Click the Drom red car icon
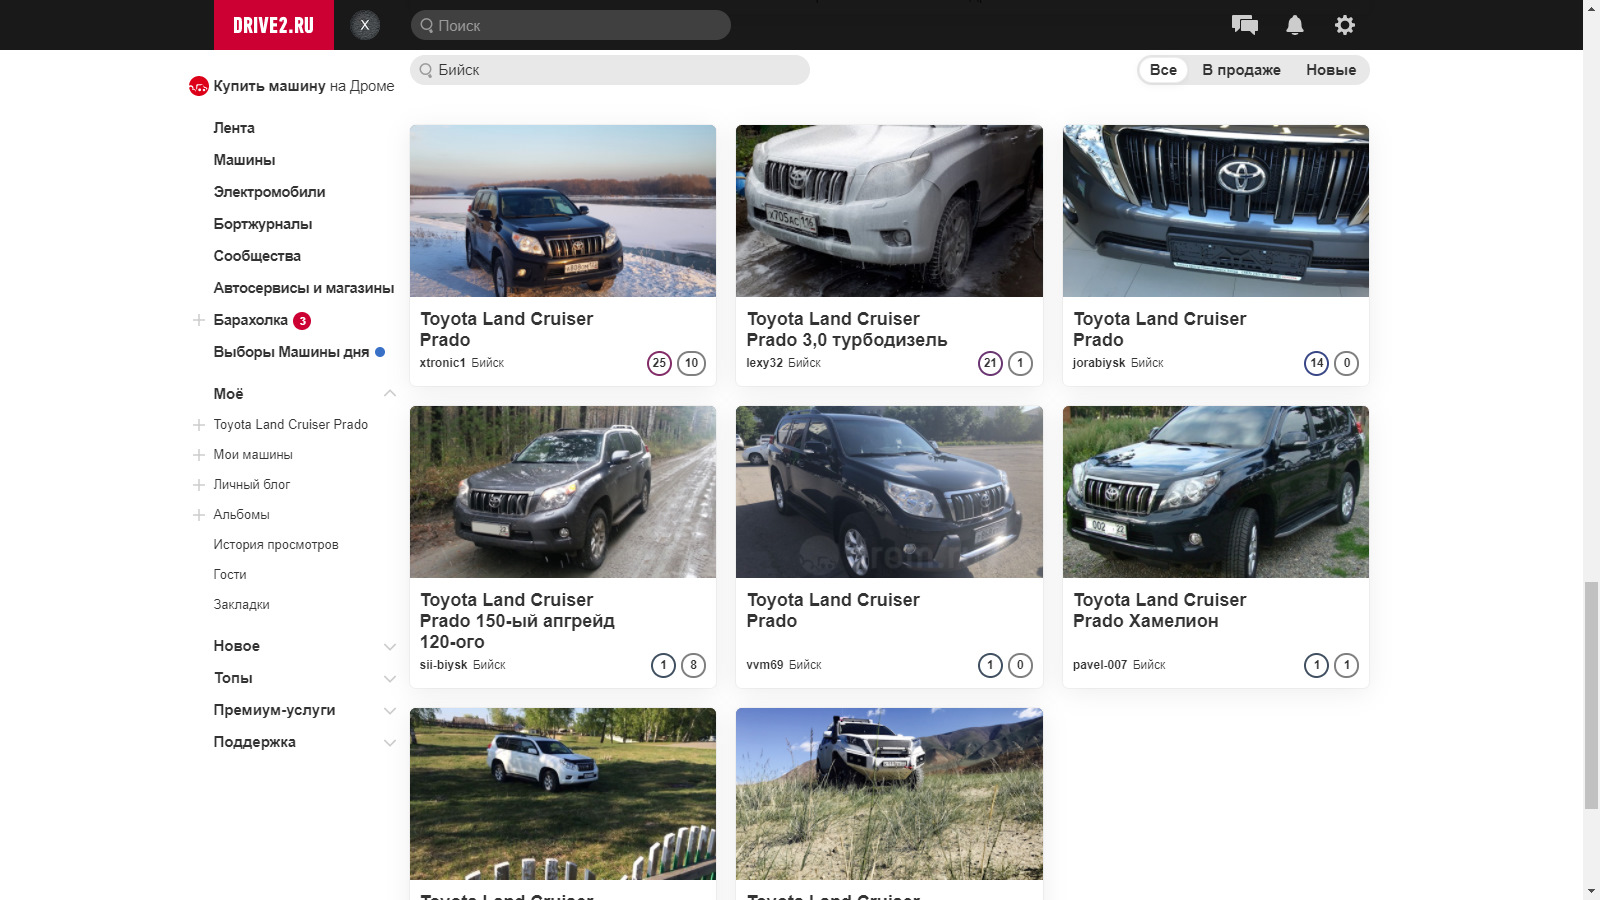This screenshot has height=900, width=1602. coord(199,86)
